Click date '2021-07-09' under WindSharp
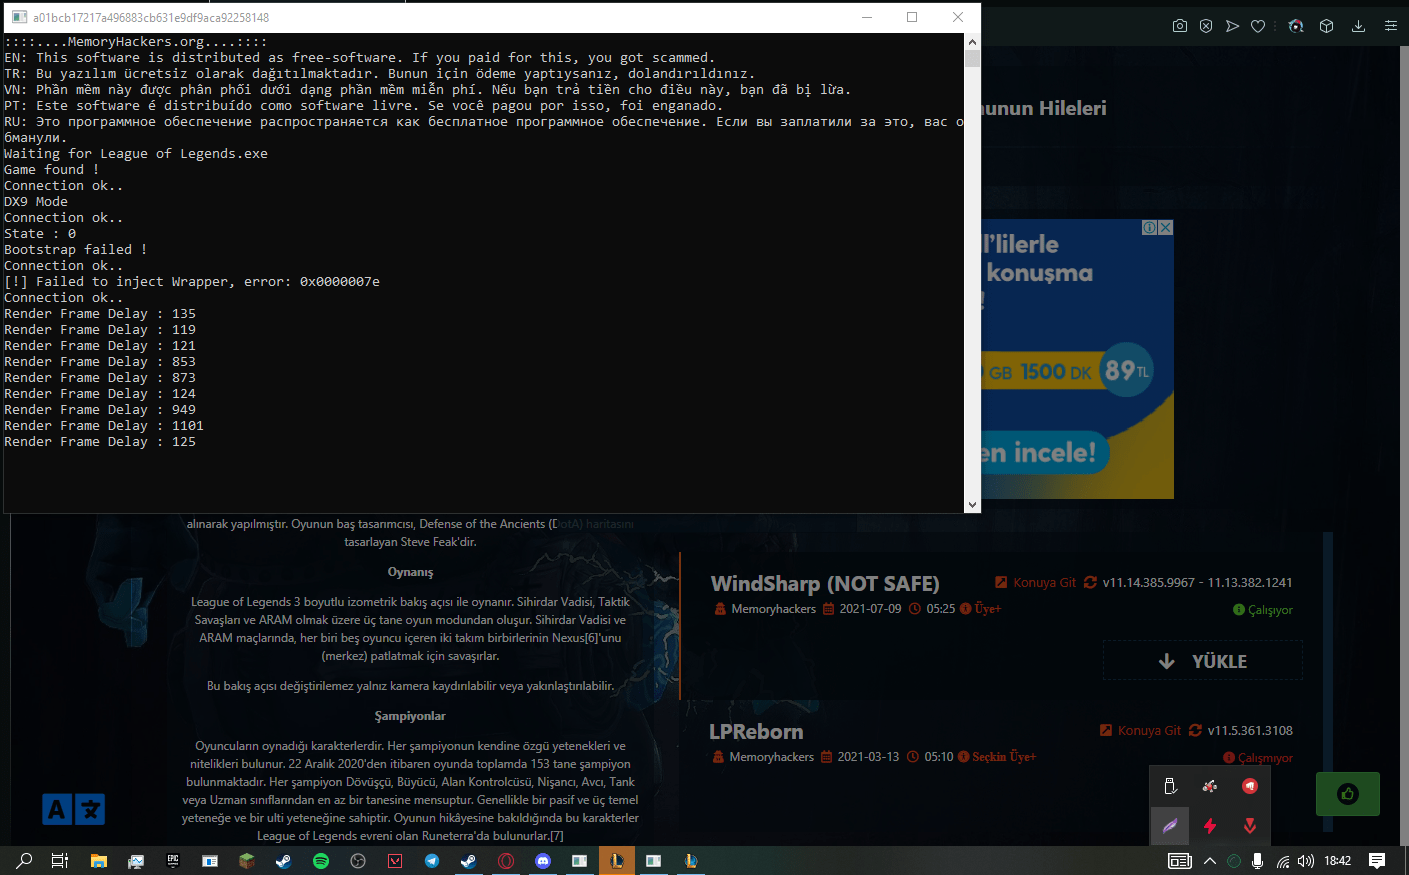This screenshot has height=875, width=1409. 870,609
